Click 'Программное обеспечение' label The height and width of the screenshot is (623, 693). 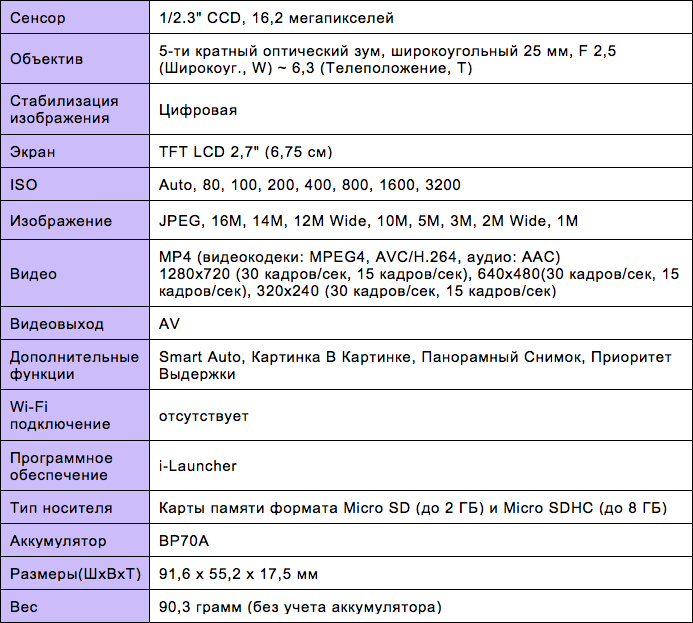[61, 466]
